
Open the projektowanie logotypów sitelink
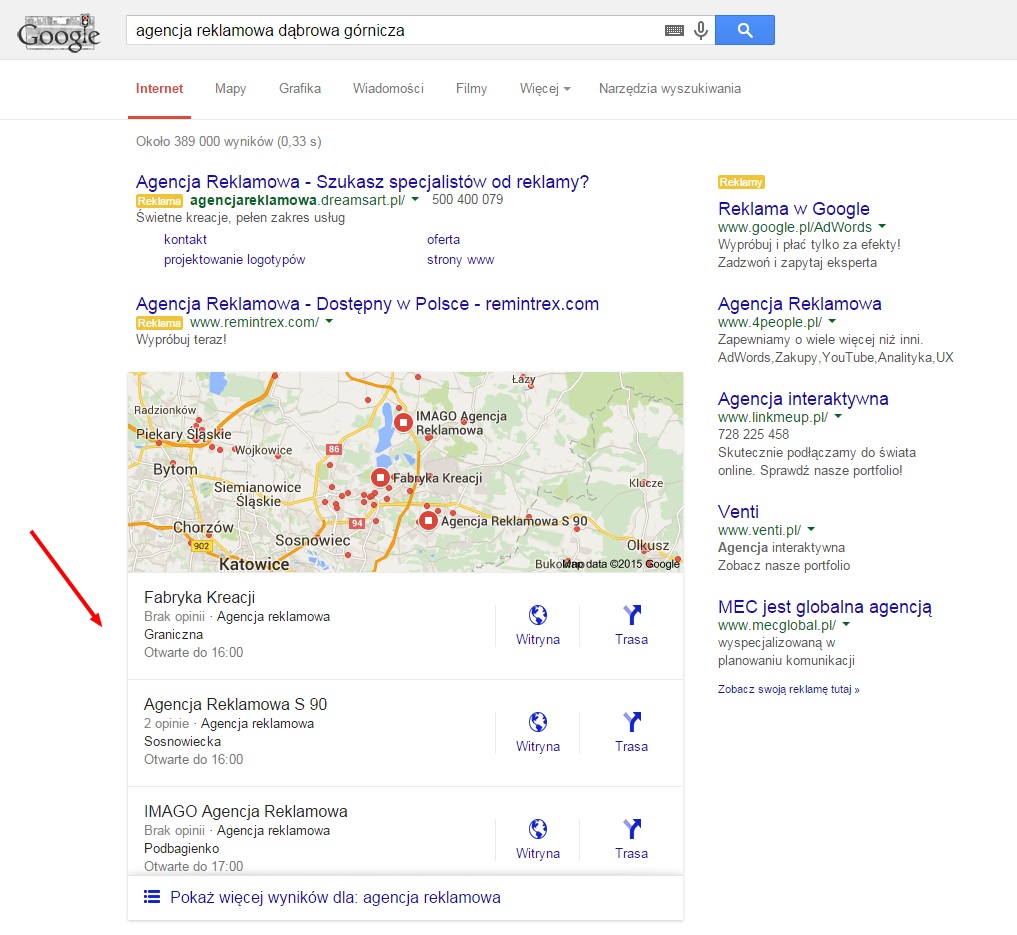click(234, 260)
